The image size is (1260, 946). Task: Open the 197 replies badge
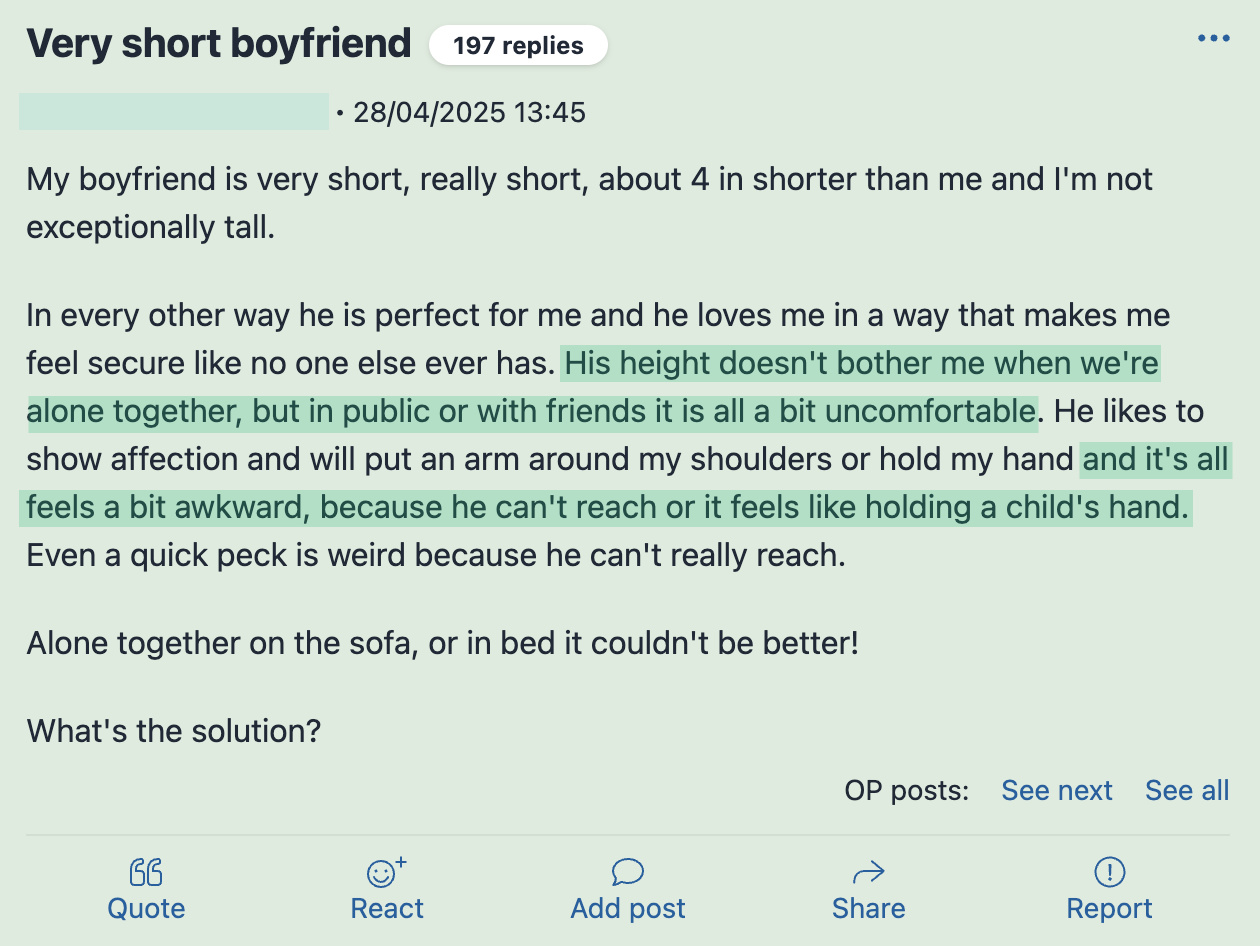tap(518, 46)
